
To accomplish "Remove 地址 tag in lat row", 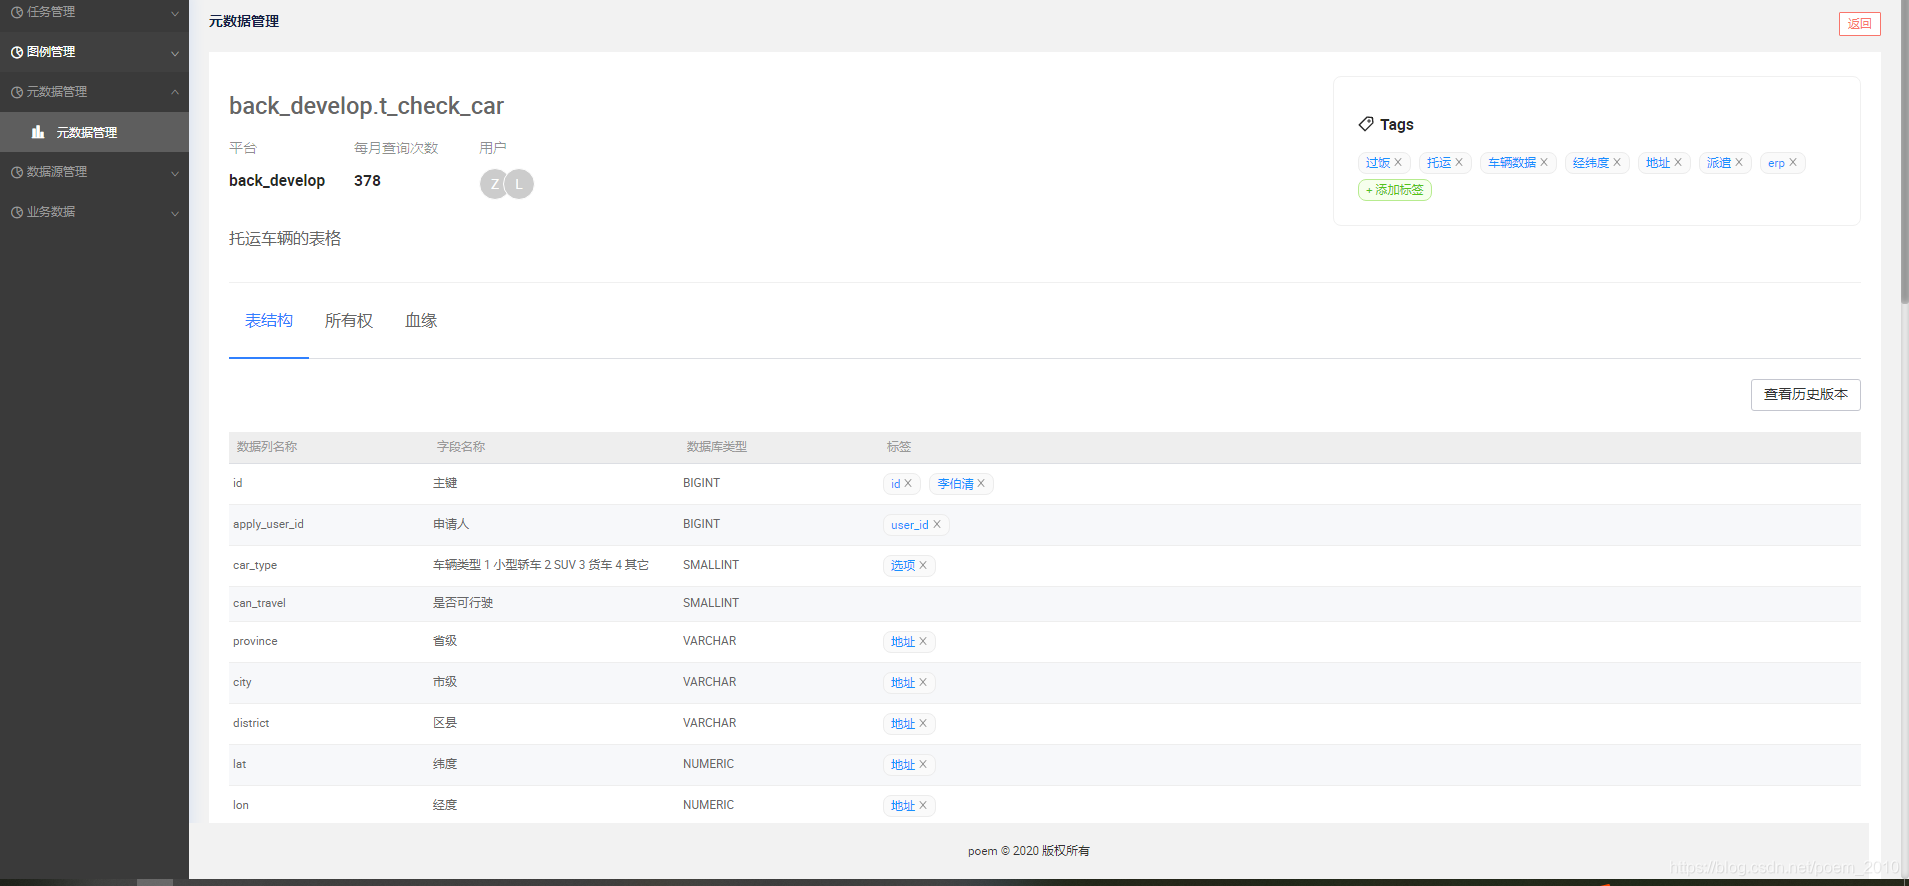I will tap(923, 765).
